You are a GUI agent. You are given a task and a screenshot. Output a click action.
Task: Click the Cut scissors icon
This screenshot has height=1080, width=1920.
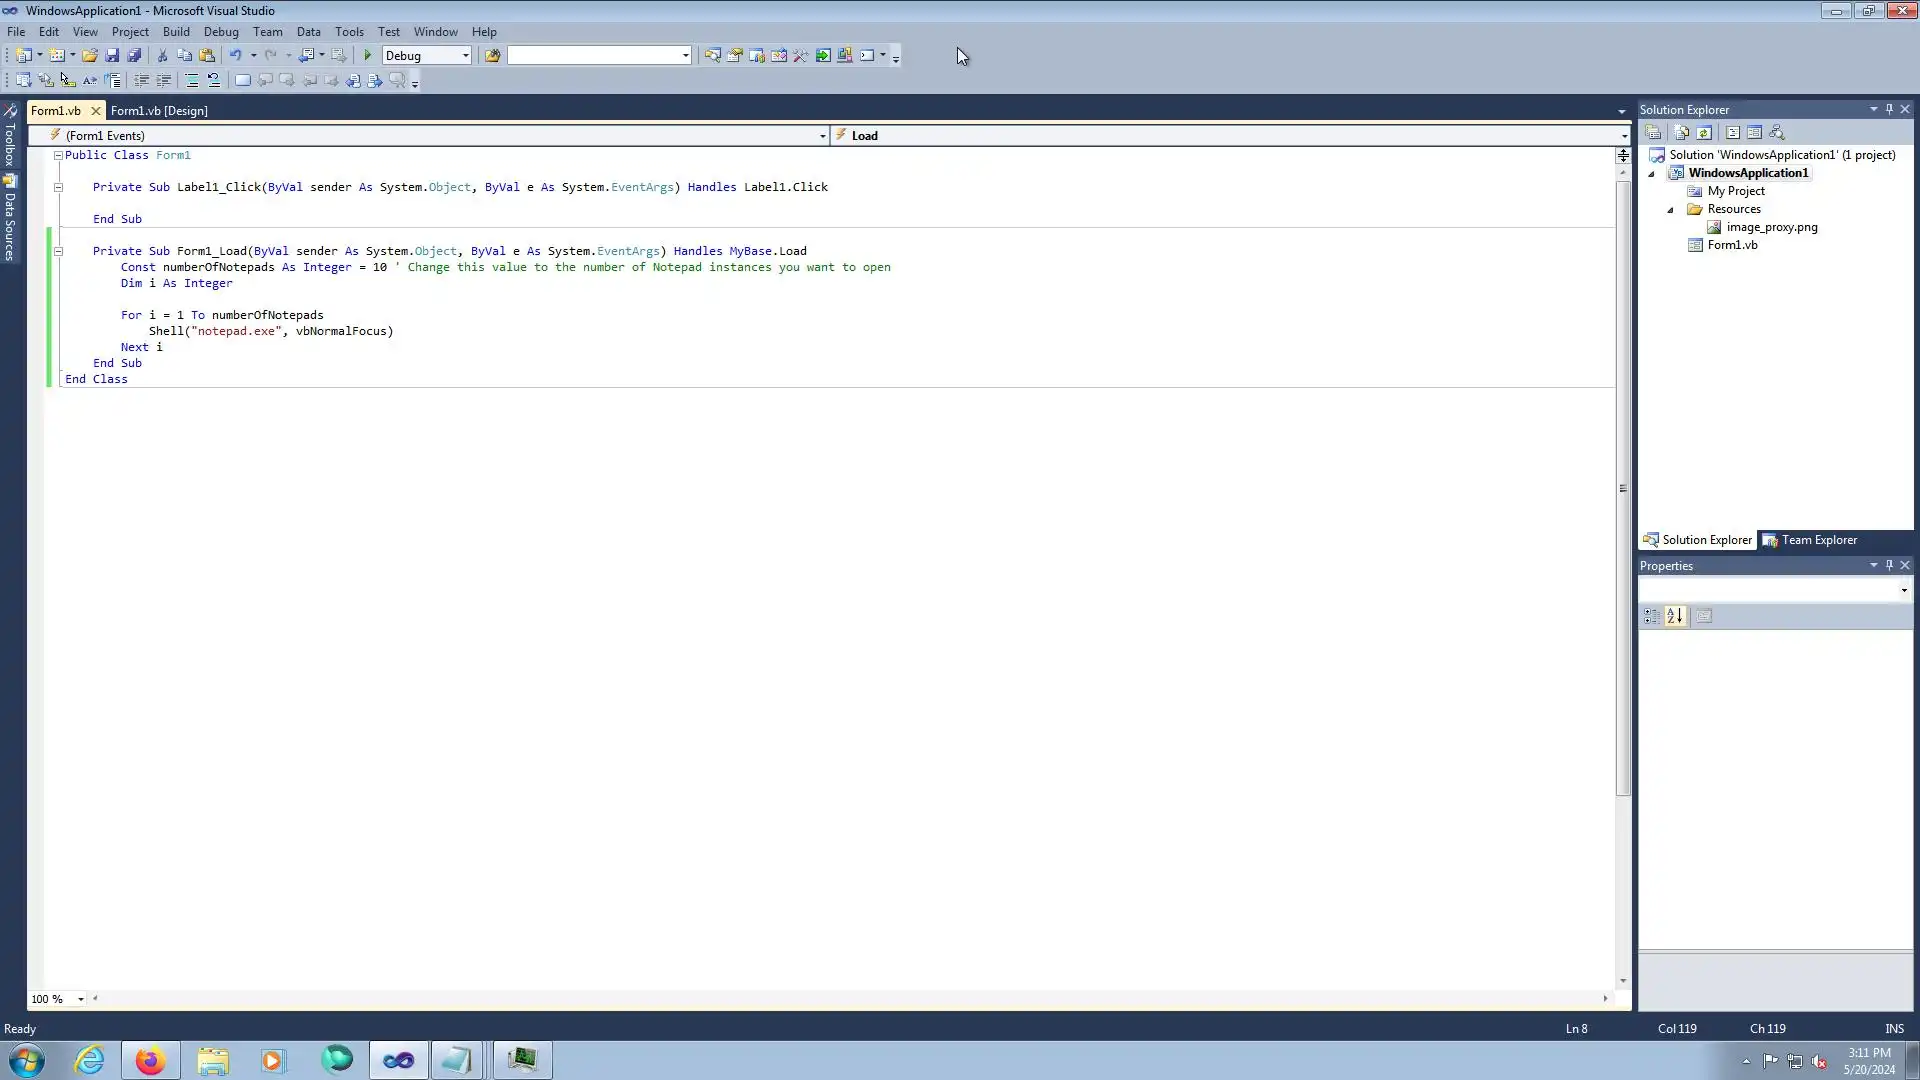(x=162, y=56)
